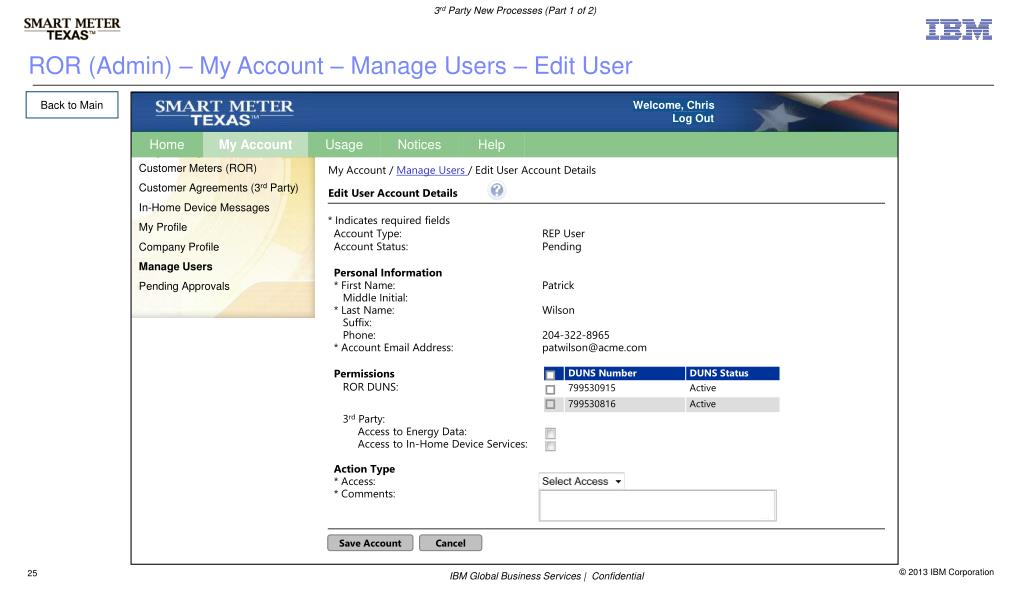Click the Back to Main button
The image size is (1023, 590).
(72, 105)
